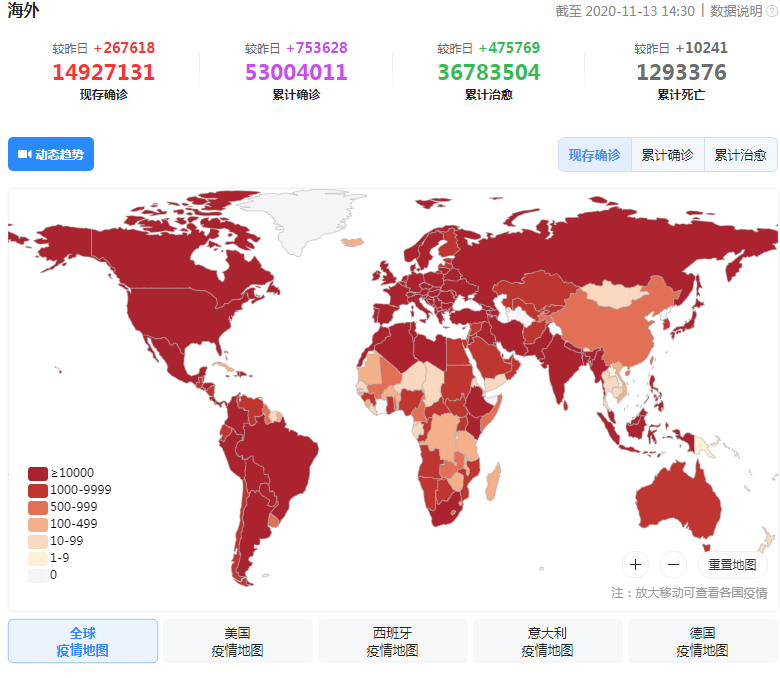Toggle the 0 cases legend swatch

pos(38,575)
